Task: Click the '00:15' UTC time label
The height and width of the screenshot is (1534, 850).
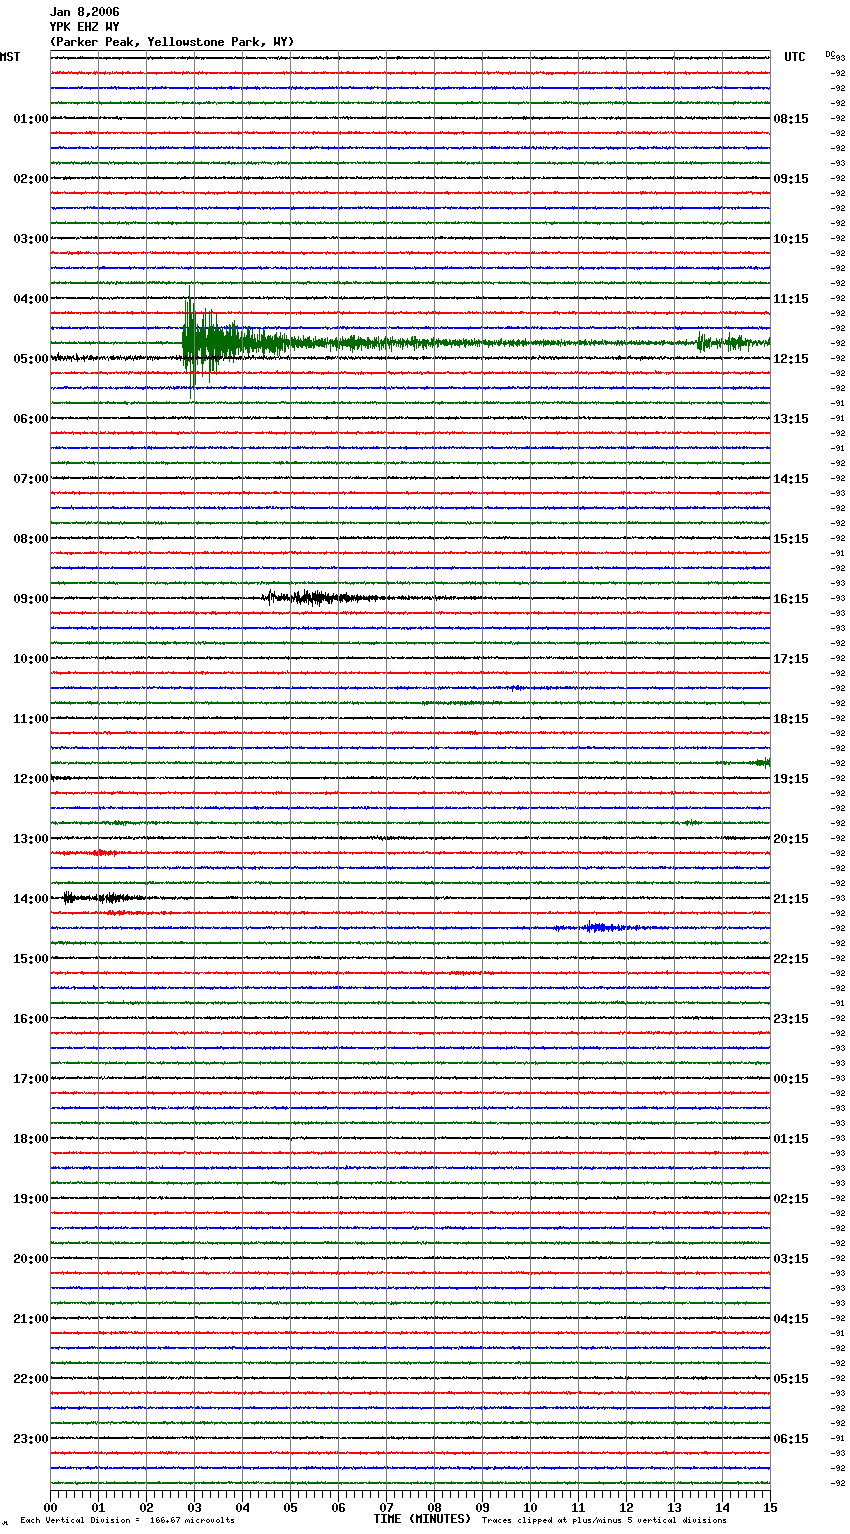Action: tap(791, 1079)
